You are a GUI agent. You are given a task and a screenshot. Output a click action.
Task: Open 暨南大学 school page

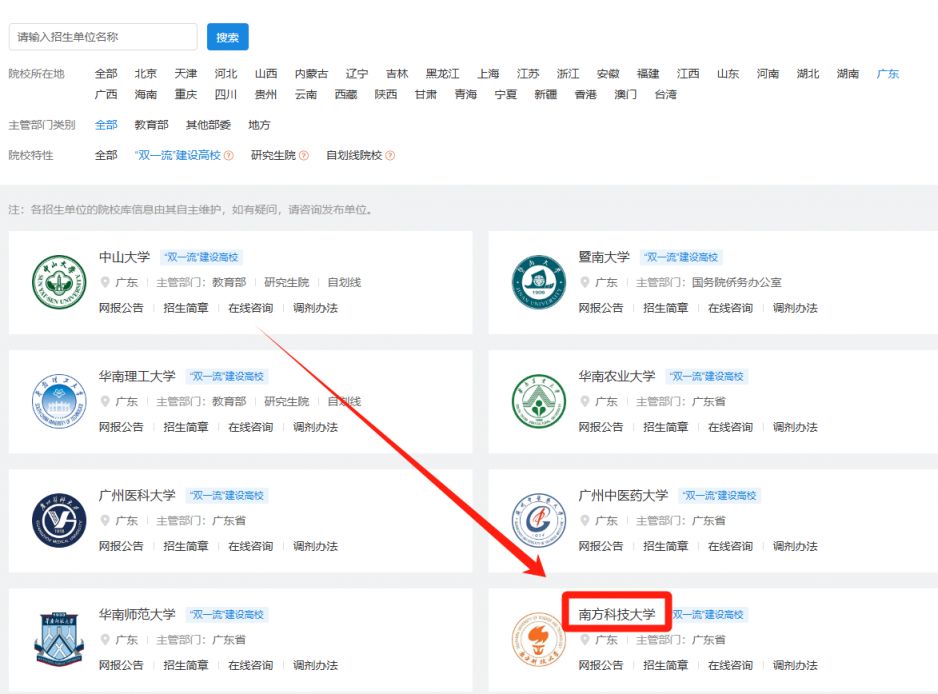[x=604, y=257]
